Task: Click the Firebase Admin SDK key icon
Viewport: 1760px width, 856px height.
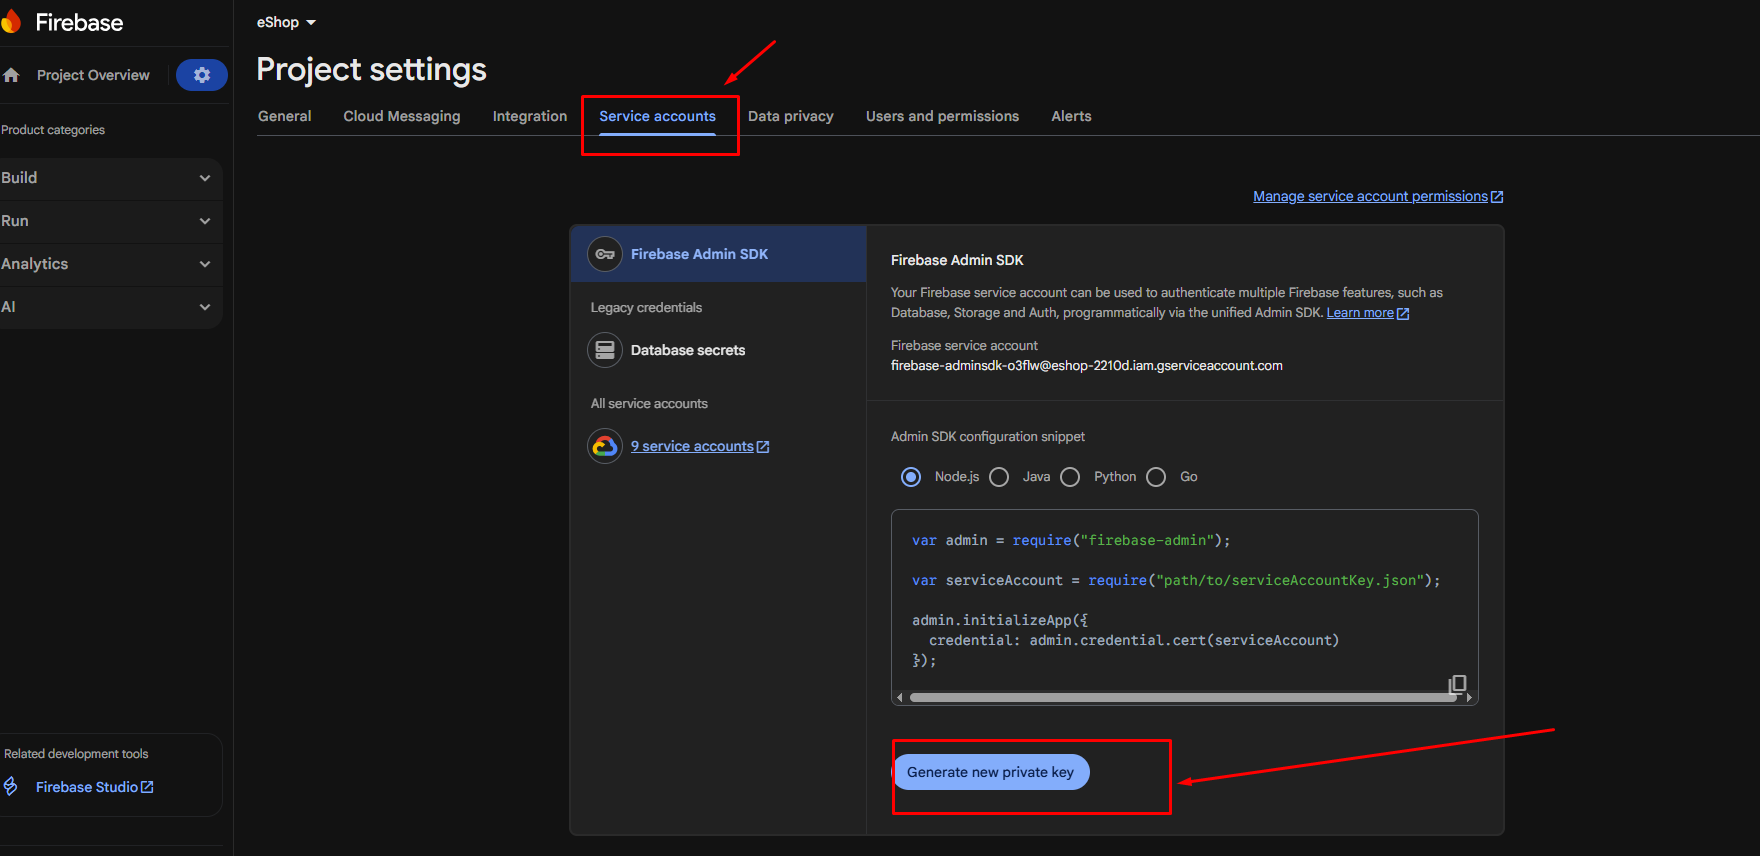Action: [x=605, y=254]
